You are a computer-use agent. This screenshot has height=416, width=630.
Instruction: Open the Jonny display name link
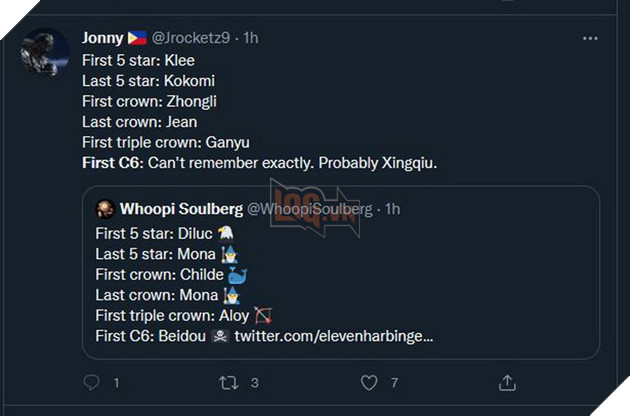tap(102, 38)
